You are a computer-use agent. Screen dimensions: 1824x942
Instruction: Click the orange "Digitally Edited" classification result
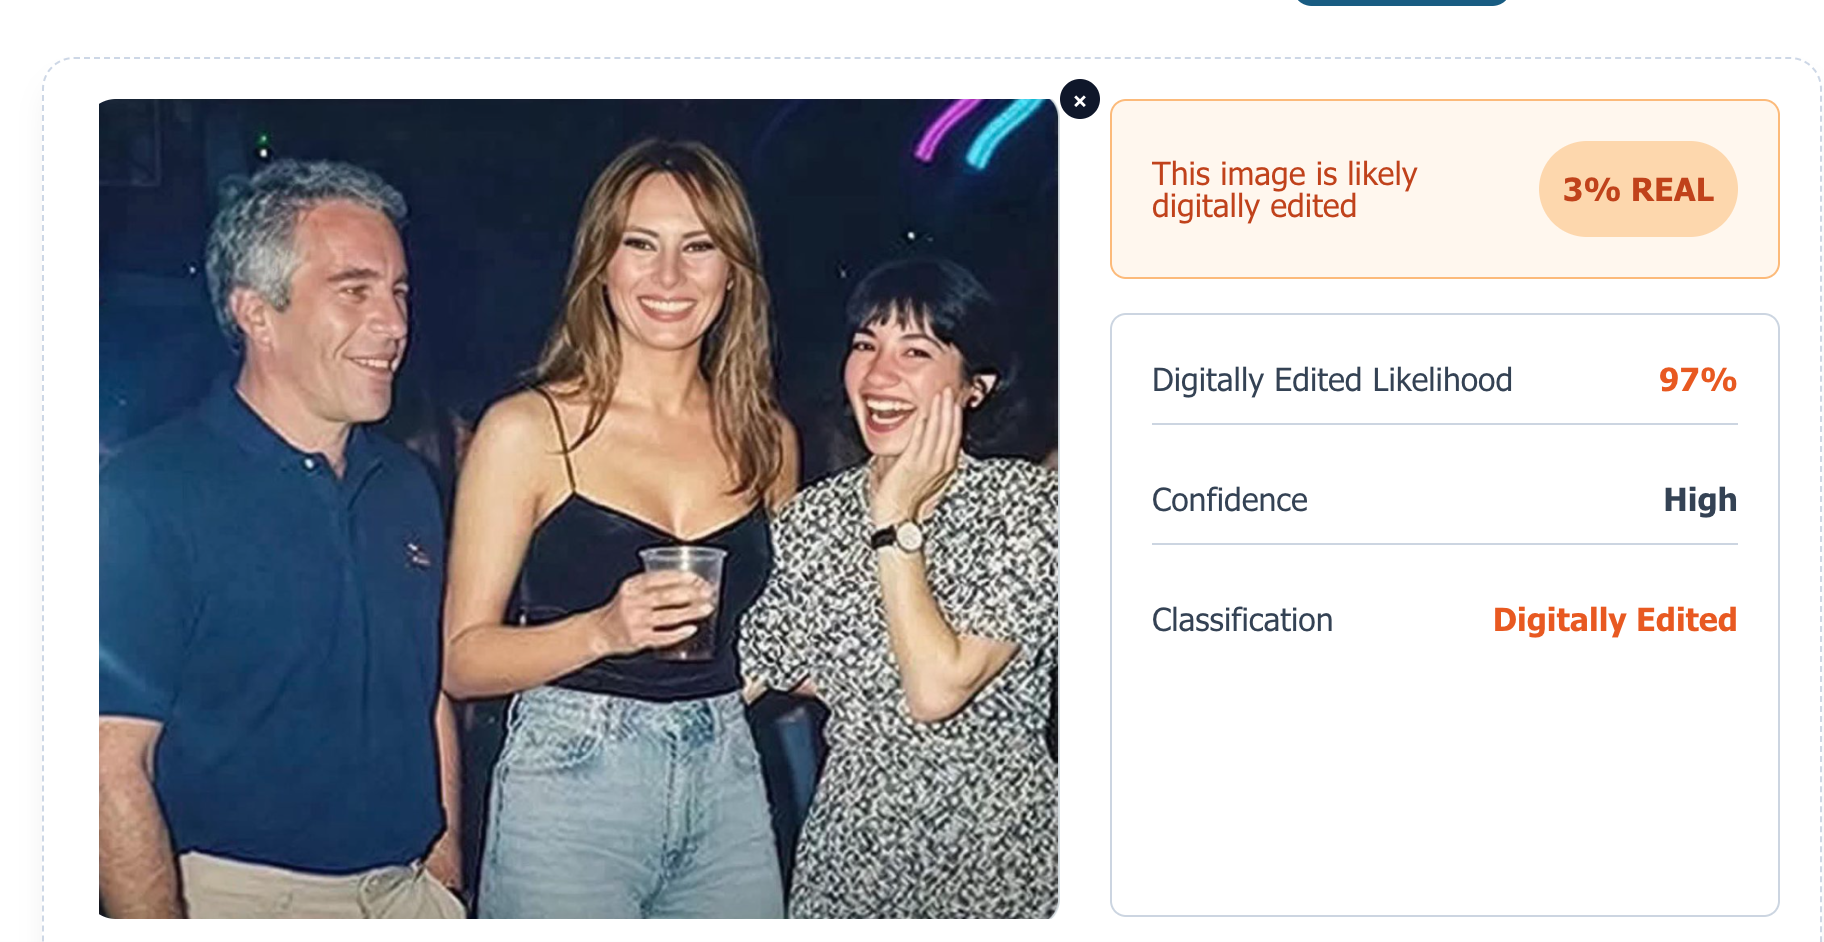point(1614,620)
